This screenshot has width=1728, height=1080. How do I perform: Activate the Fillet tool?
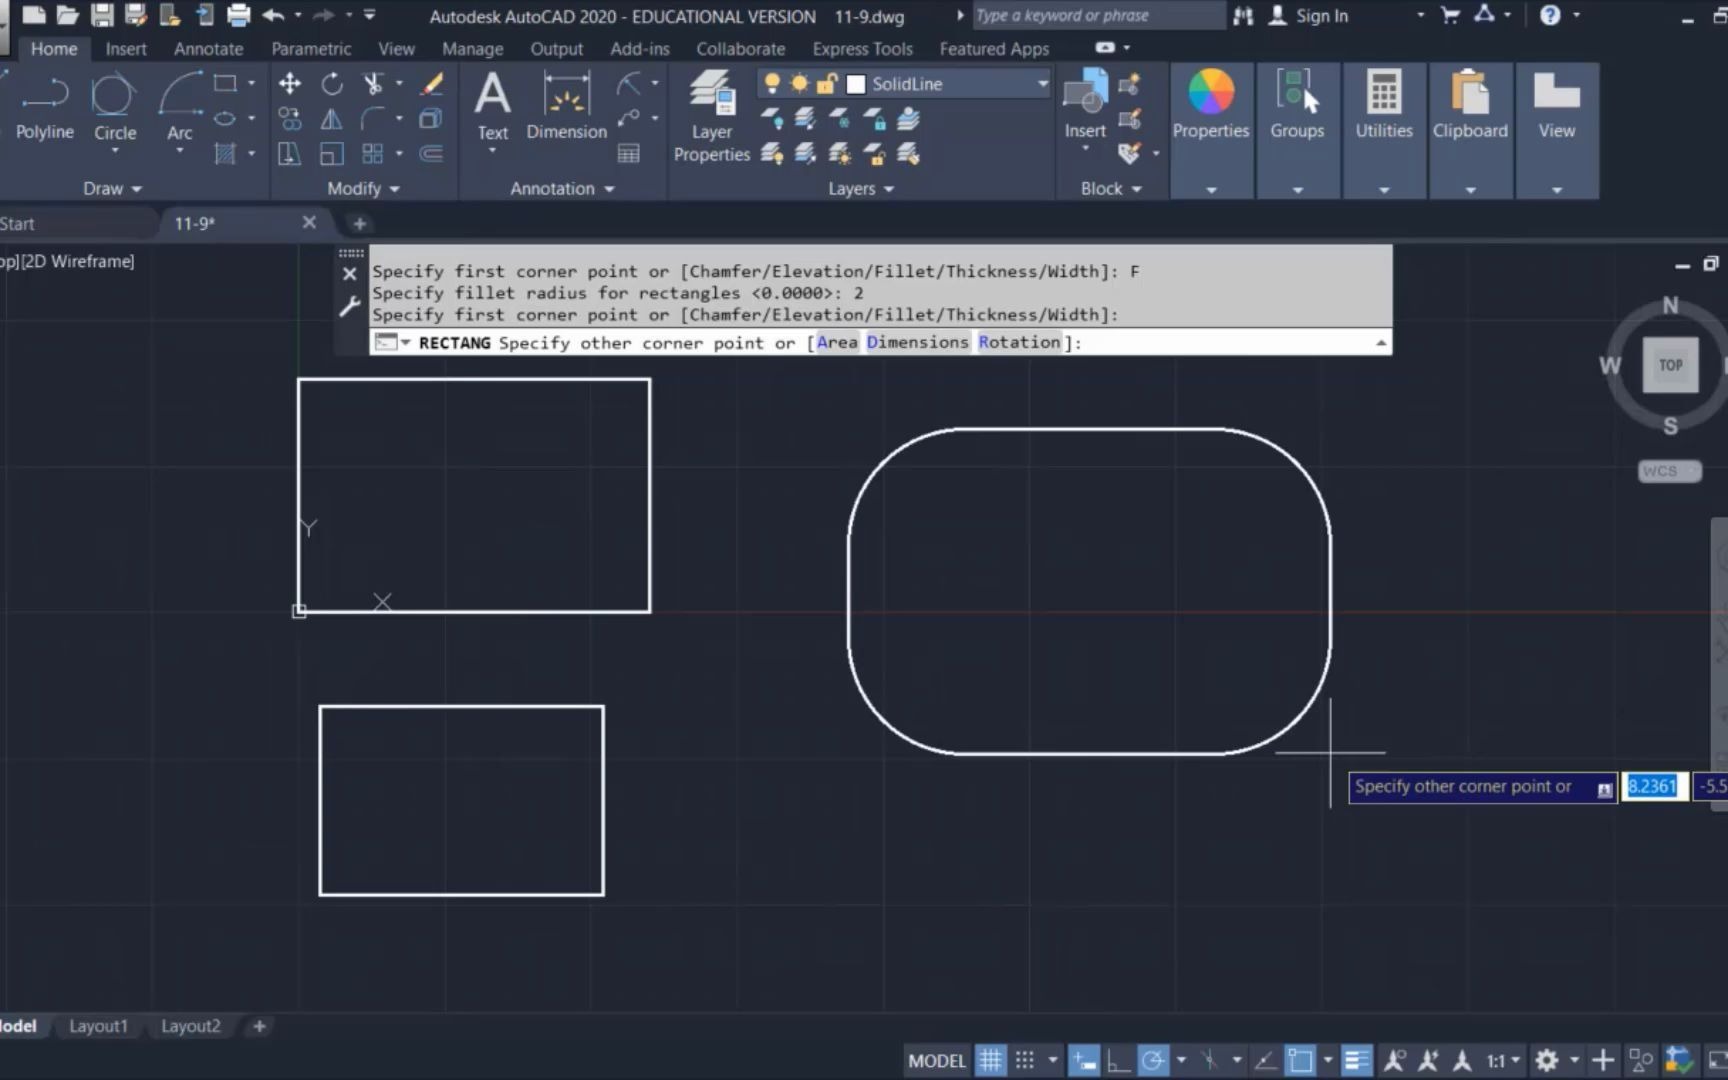[x=373, y=119]
